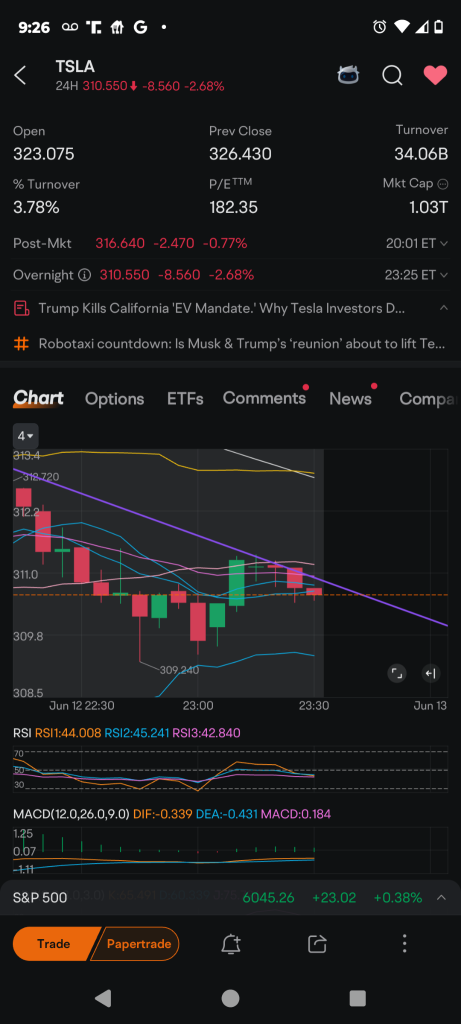
Task: Open the robot assistant icon
Action: pos(348,75)
